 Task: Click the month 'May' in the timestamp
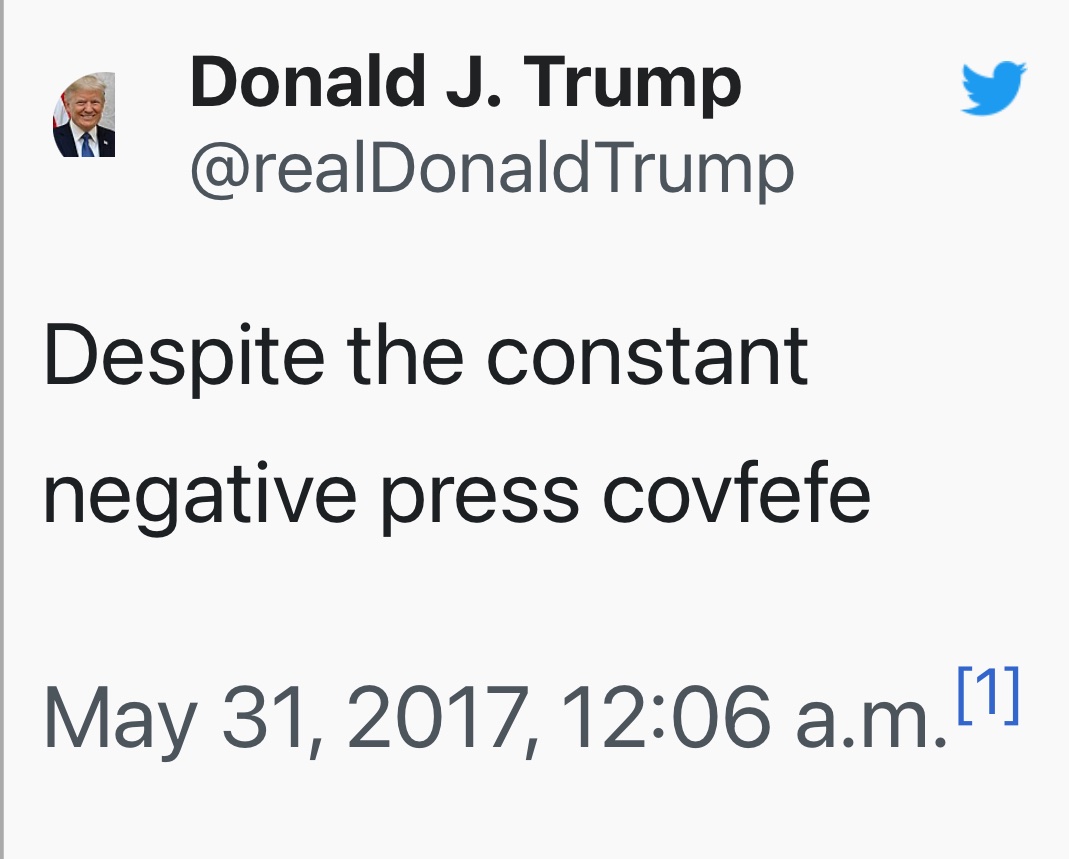click(x=119, y=718)
